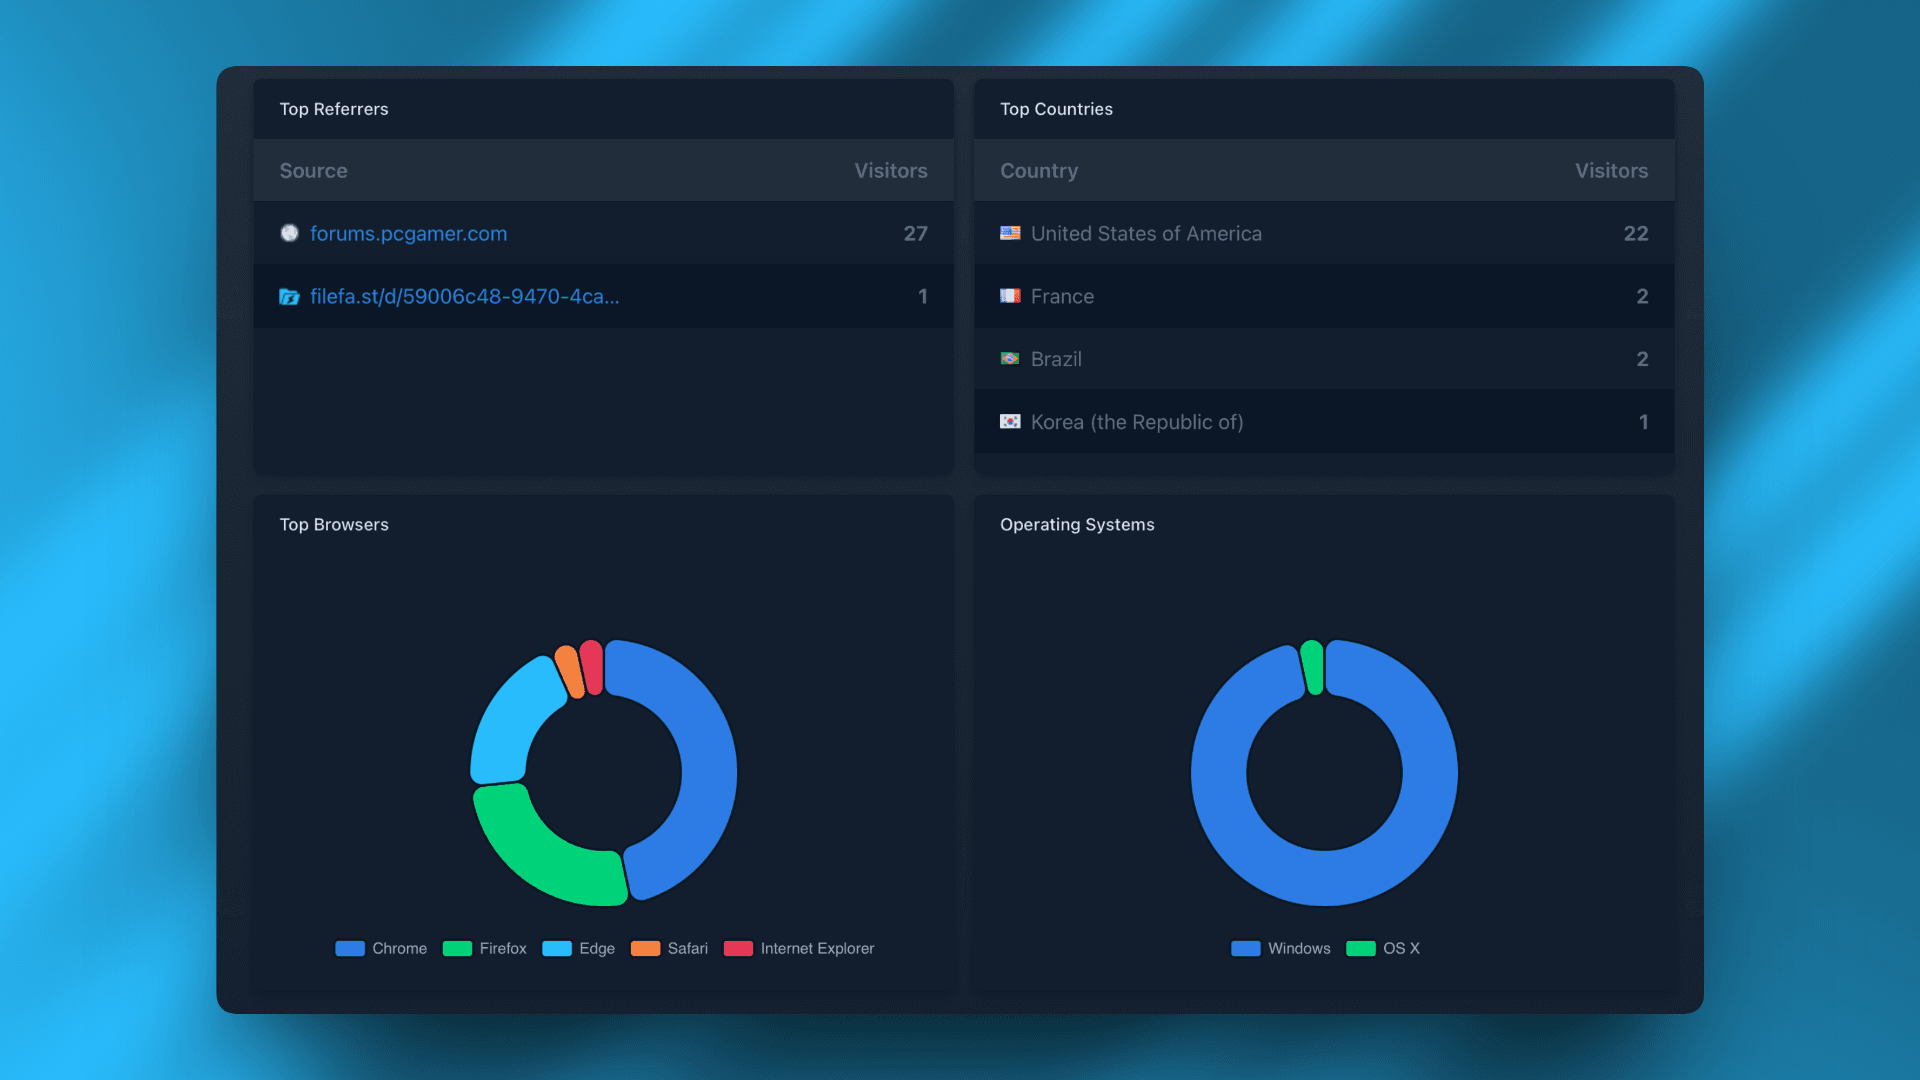Click the pcgamer forum favicon icon

click(x=289, y=233)
